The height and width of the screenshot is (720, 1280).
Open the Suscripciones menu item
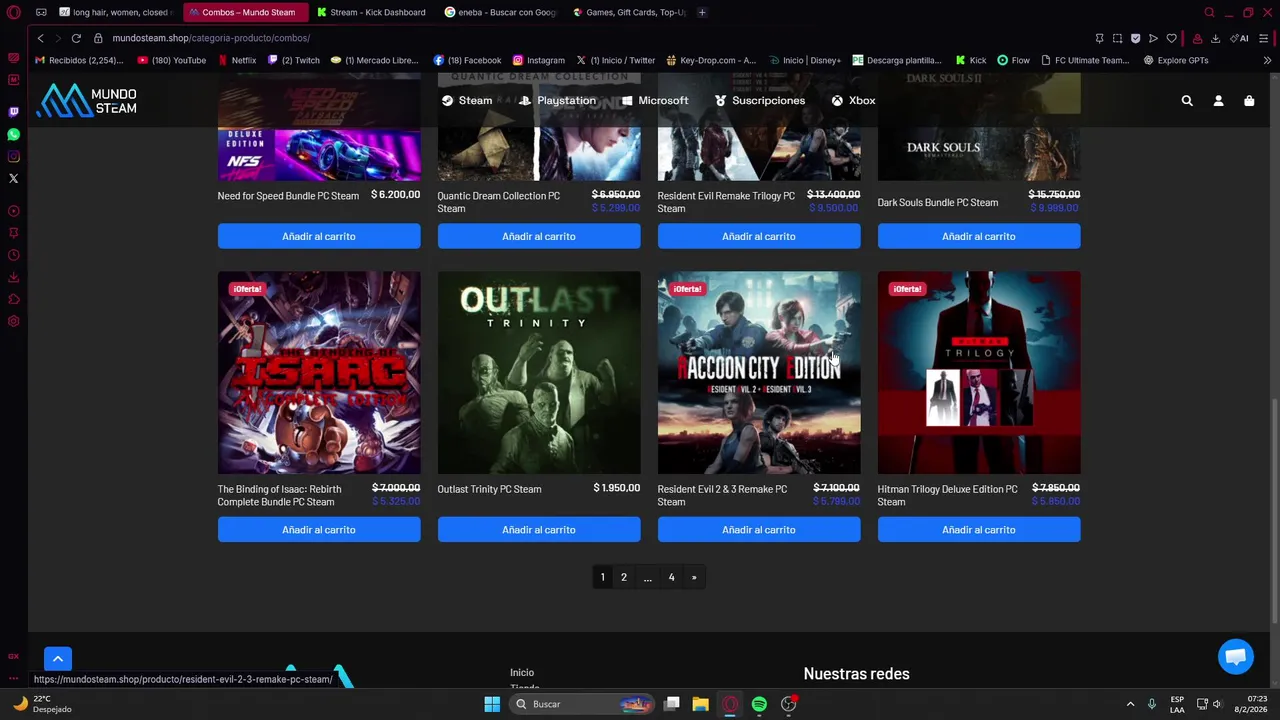tap(760, 101)
